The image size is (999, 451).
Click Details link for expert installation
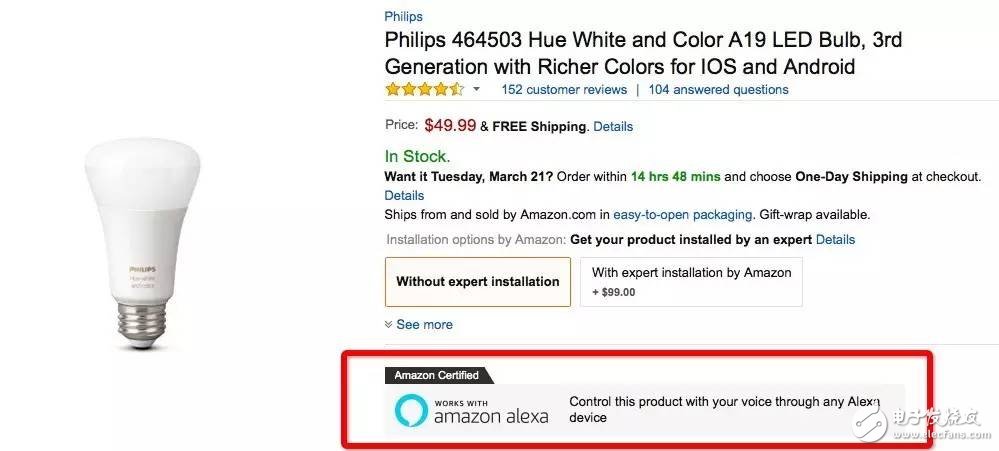point(835,239)
